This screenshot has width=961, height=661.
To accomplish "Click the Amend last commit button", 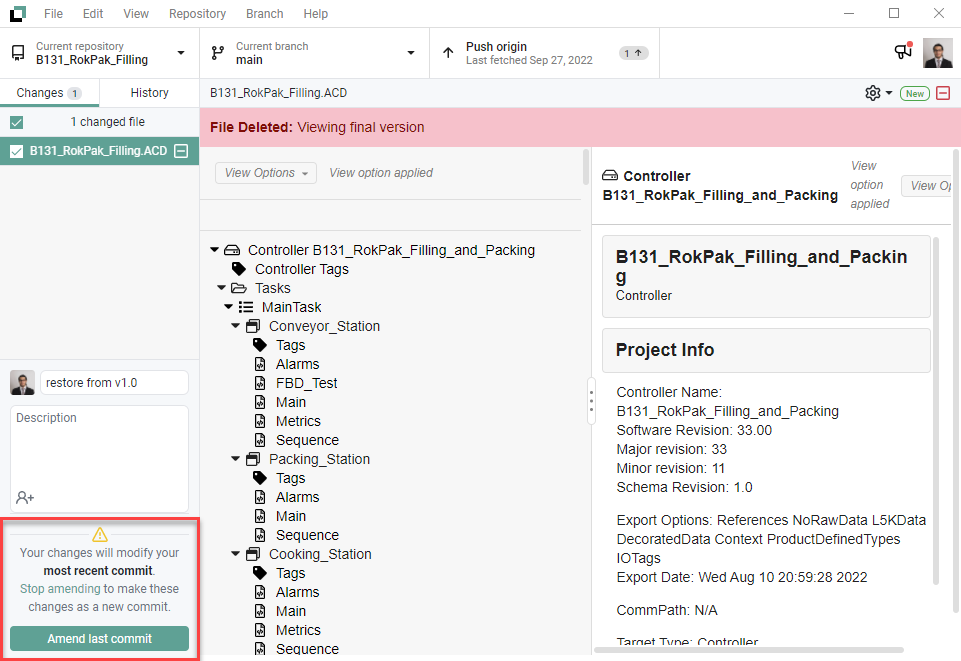I will (98, 638).
